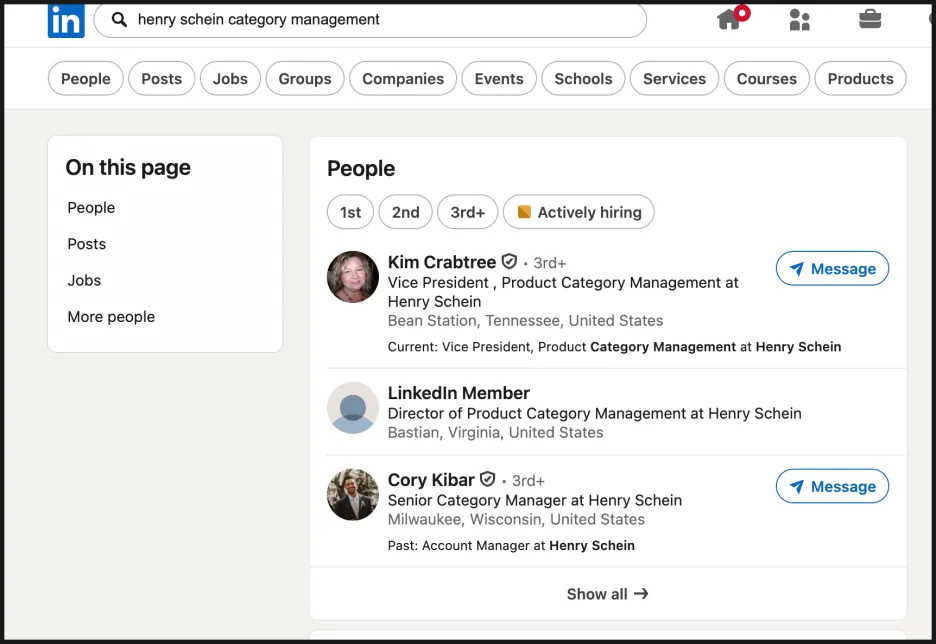The image size is (936, 644).
Task: Select the Companies search filter
Action: [x=403, y=78]
